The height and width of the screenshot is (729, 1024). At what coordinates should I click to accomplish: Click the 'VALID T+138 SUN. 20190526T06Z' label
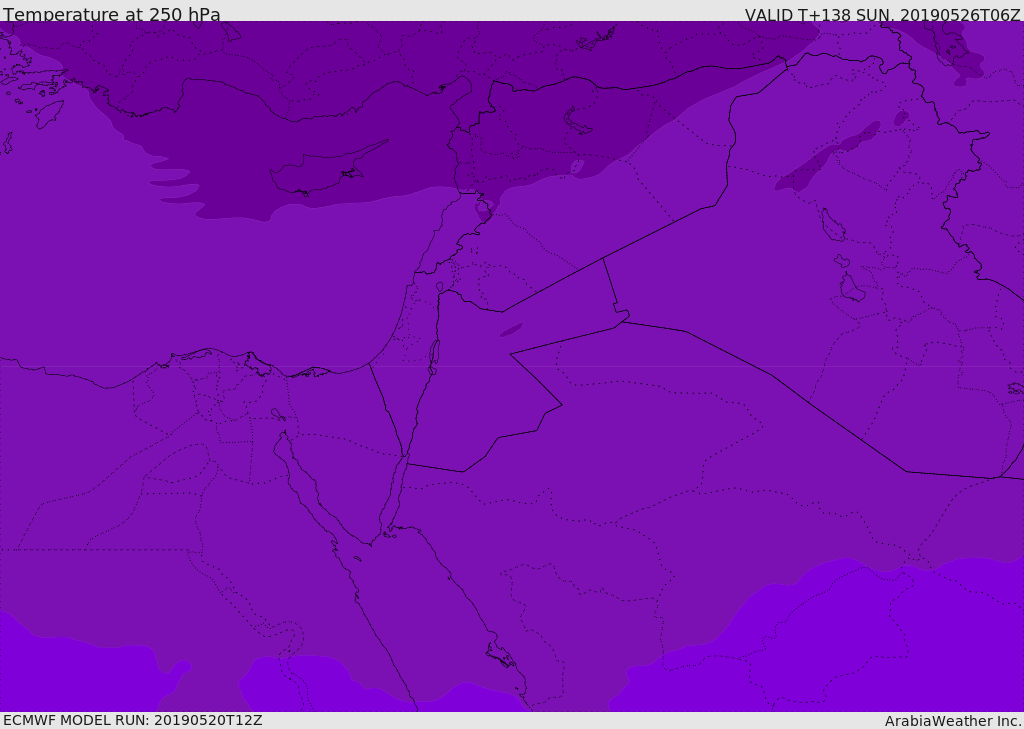click(882, 15)
